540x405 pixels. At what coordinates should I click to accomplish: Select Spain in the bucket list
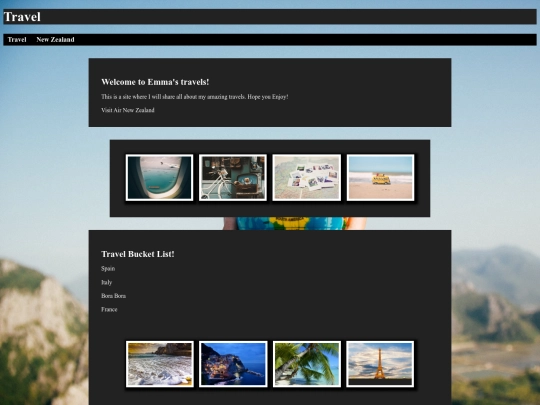(x=108, y=269)
